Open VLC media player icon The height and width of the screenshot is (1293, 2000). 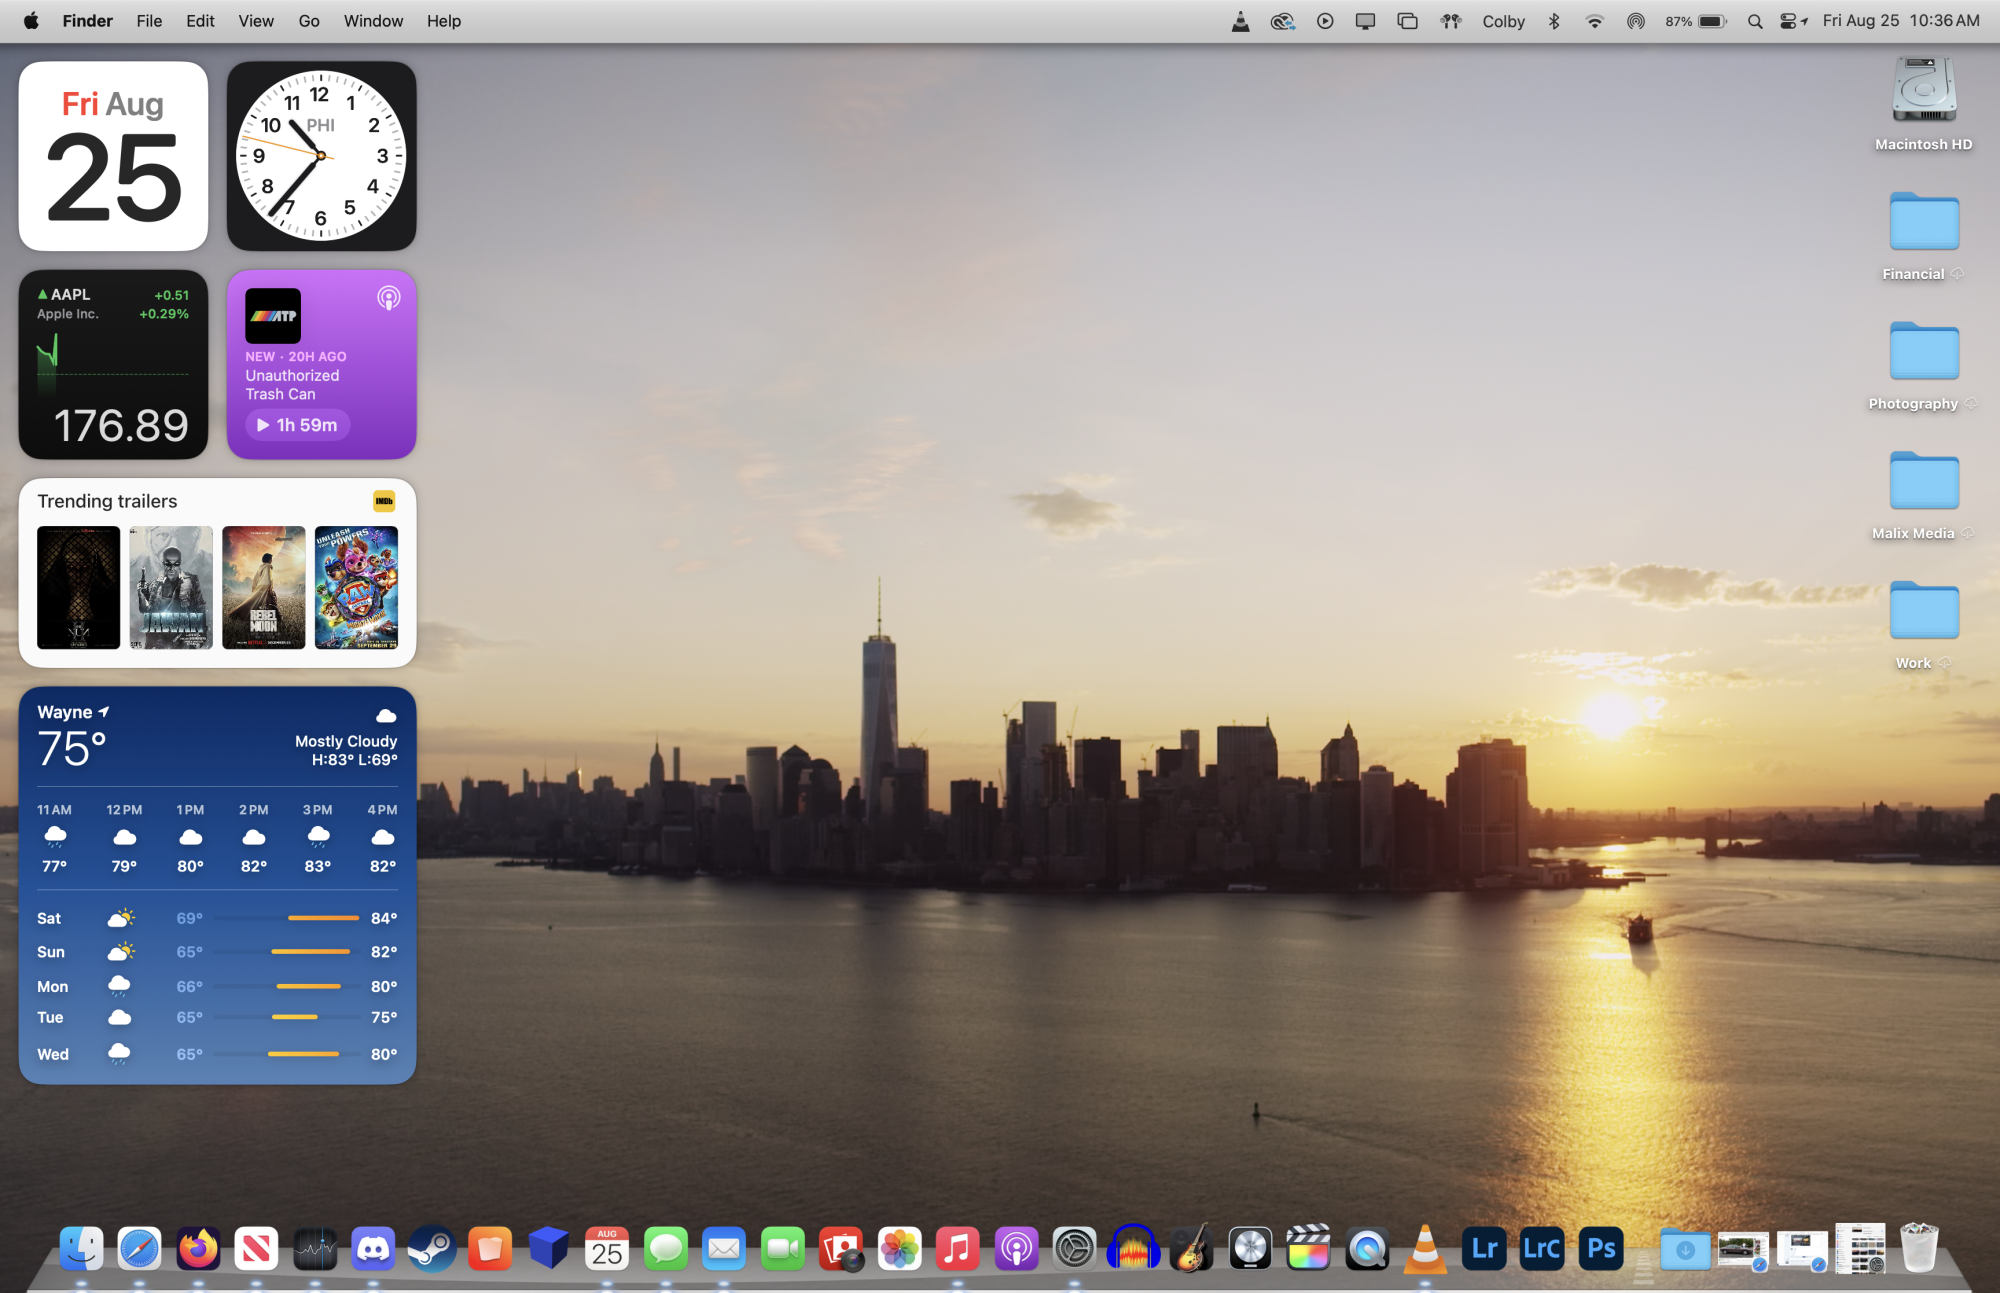coord(1425,1249)
